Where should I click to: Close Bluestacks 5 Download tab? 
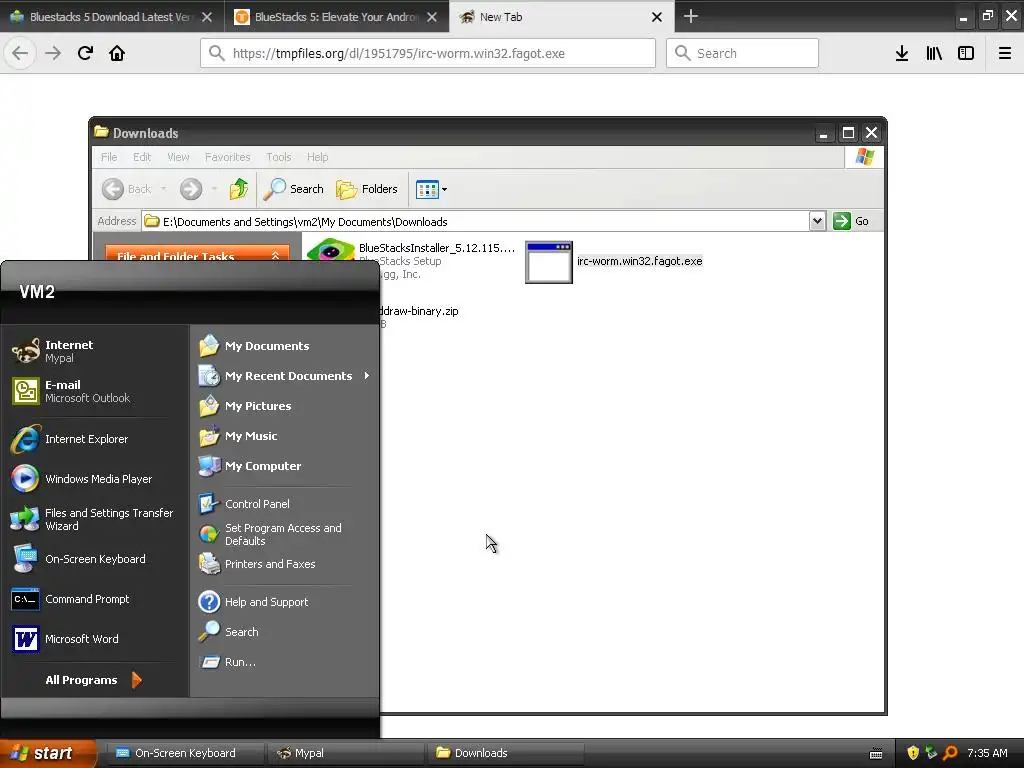(x=206, y=17)
